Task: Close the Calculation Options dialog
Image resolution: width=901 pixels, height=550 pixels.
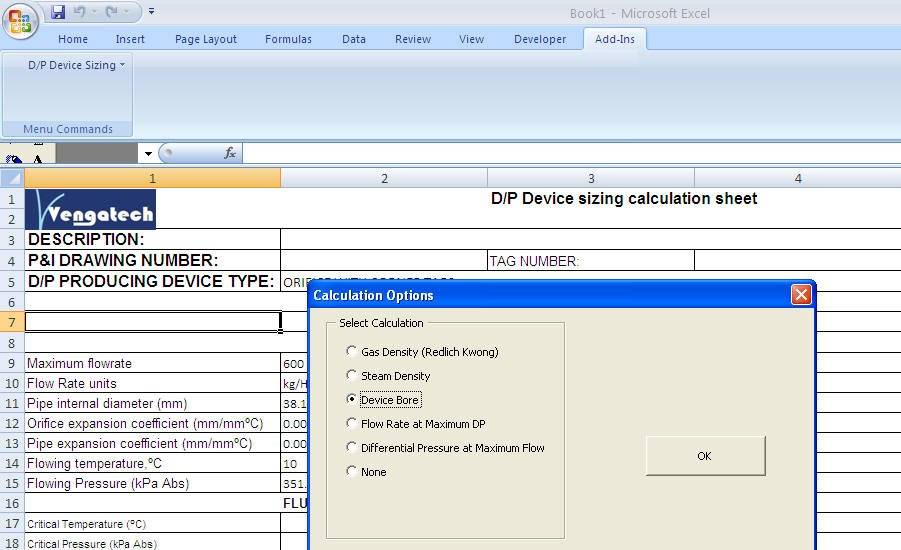Action: coord(800,295)
